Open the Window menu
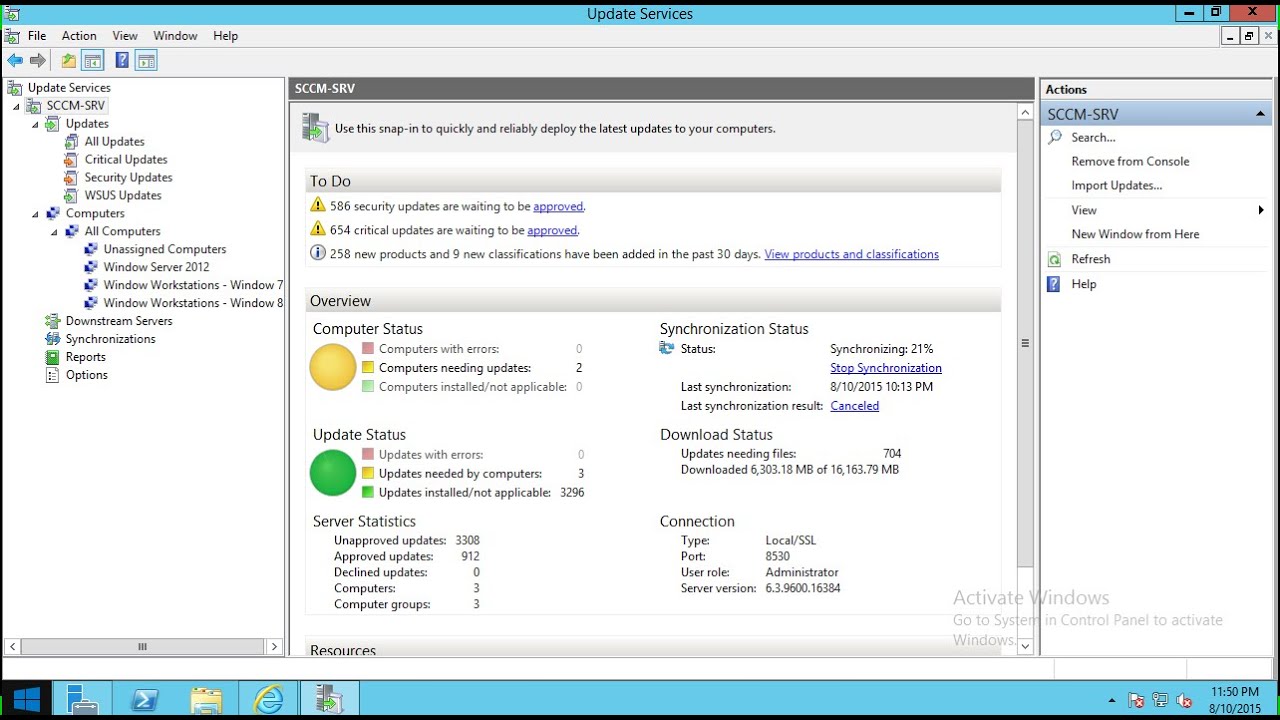The width and height of the screenshot is (1280, 720). (175, 36)
